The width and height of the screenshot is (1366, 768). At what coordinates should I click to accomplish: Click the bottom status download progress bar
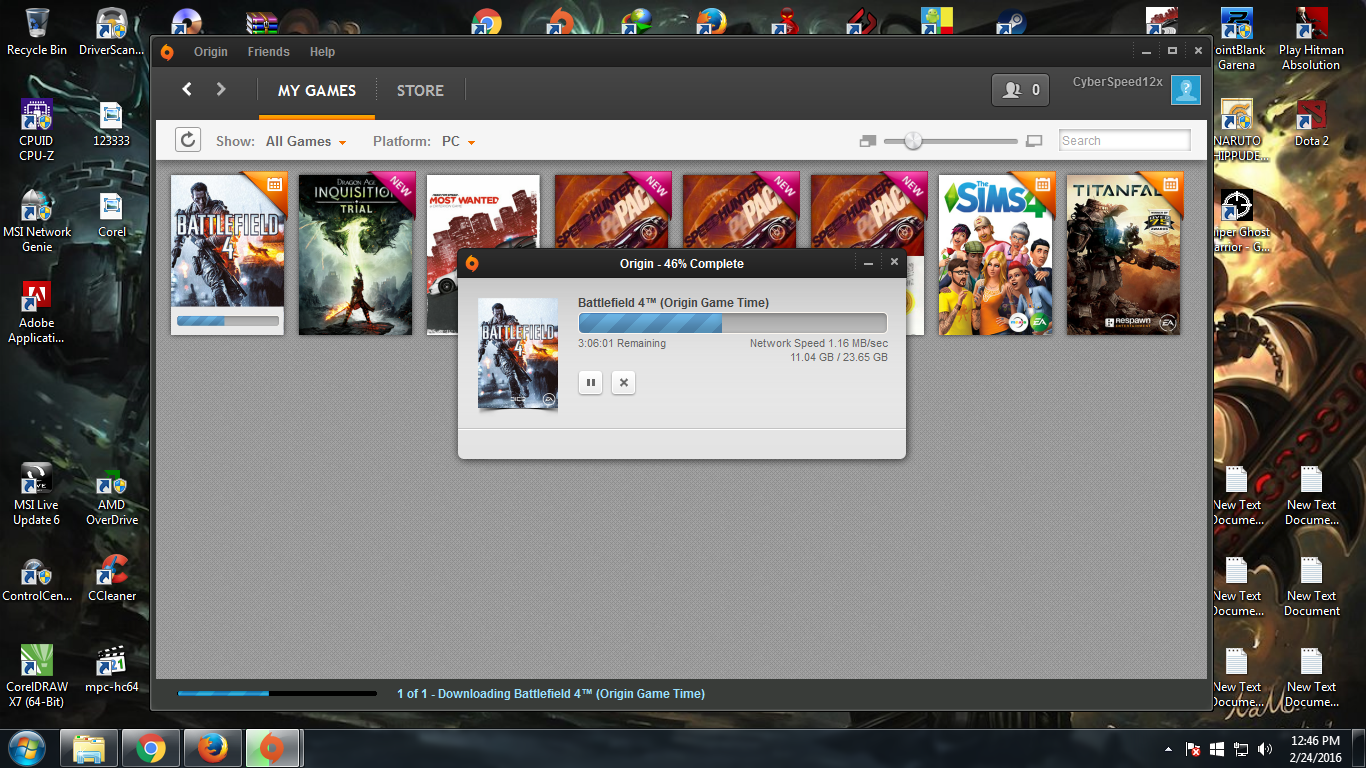point(277,693)
